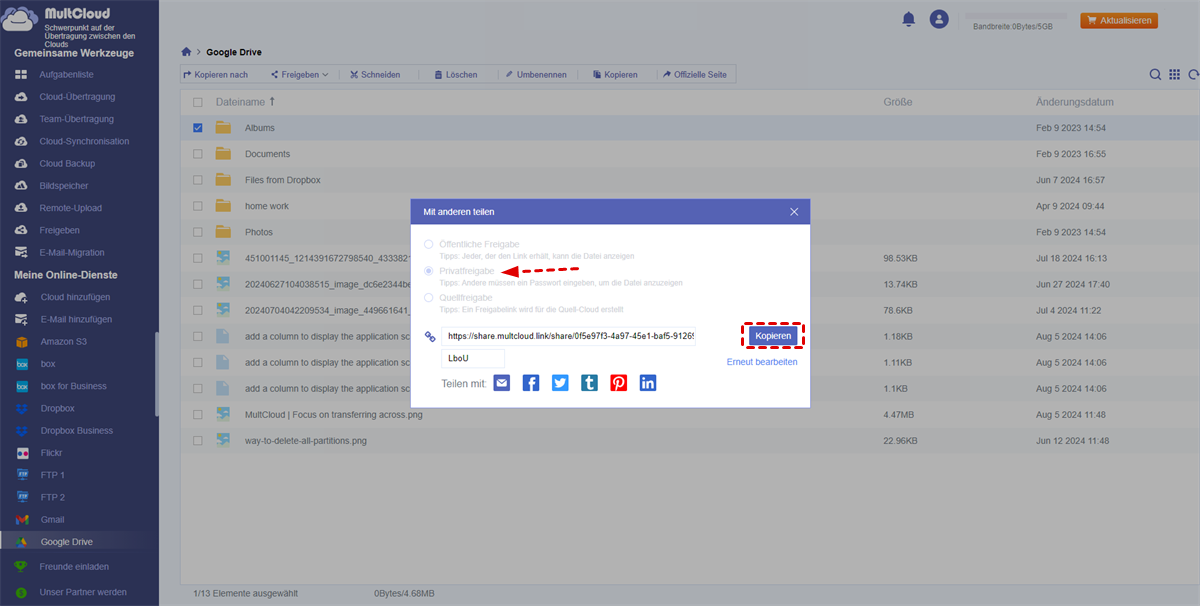Click the password field LboU

pyautogui.click(x=473, y=358)
